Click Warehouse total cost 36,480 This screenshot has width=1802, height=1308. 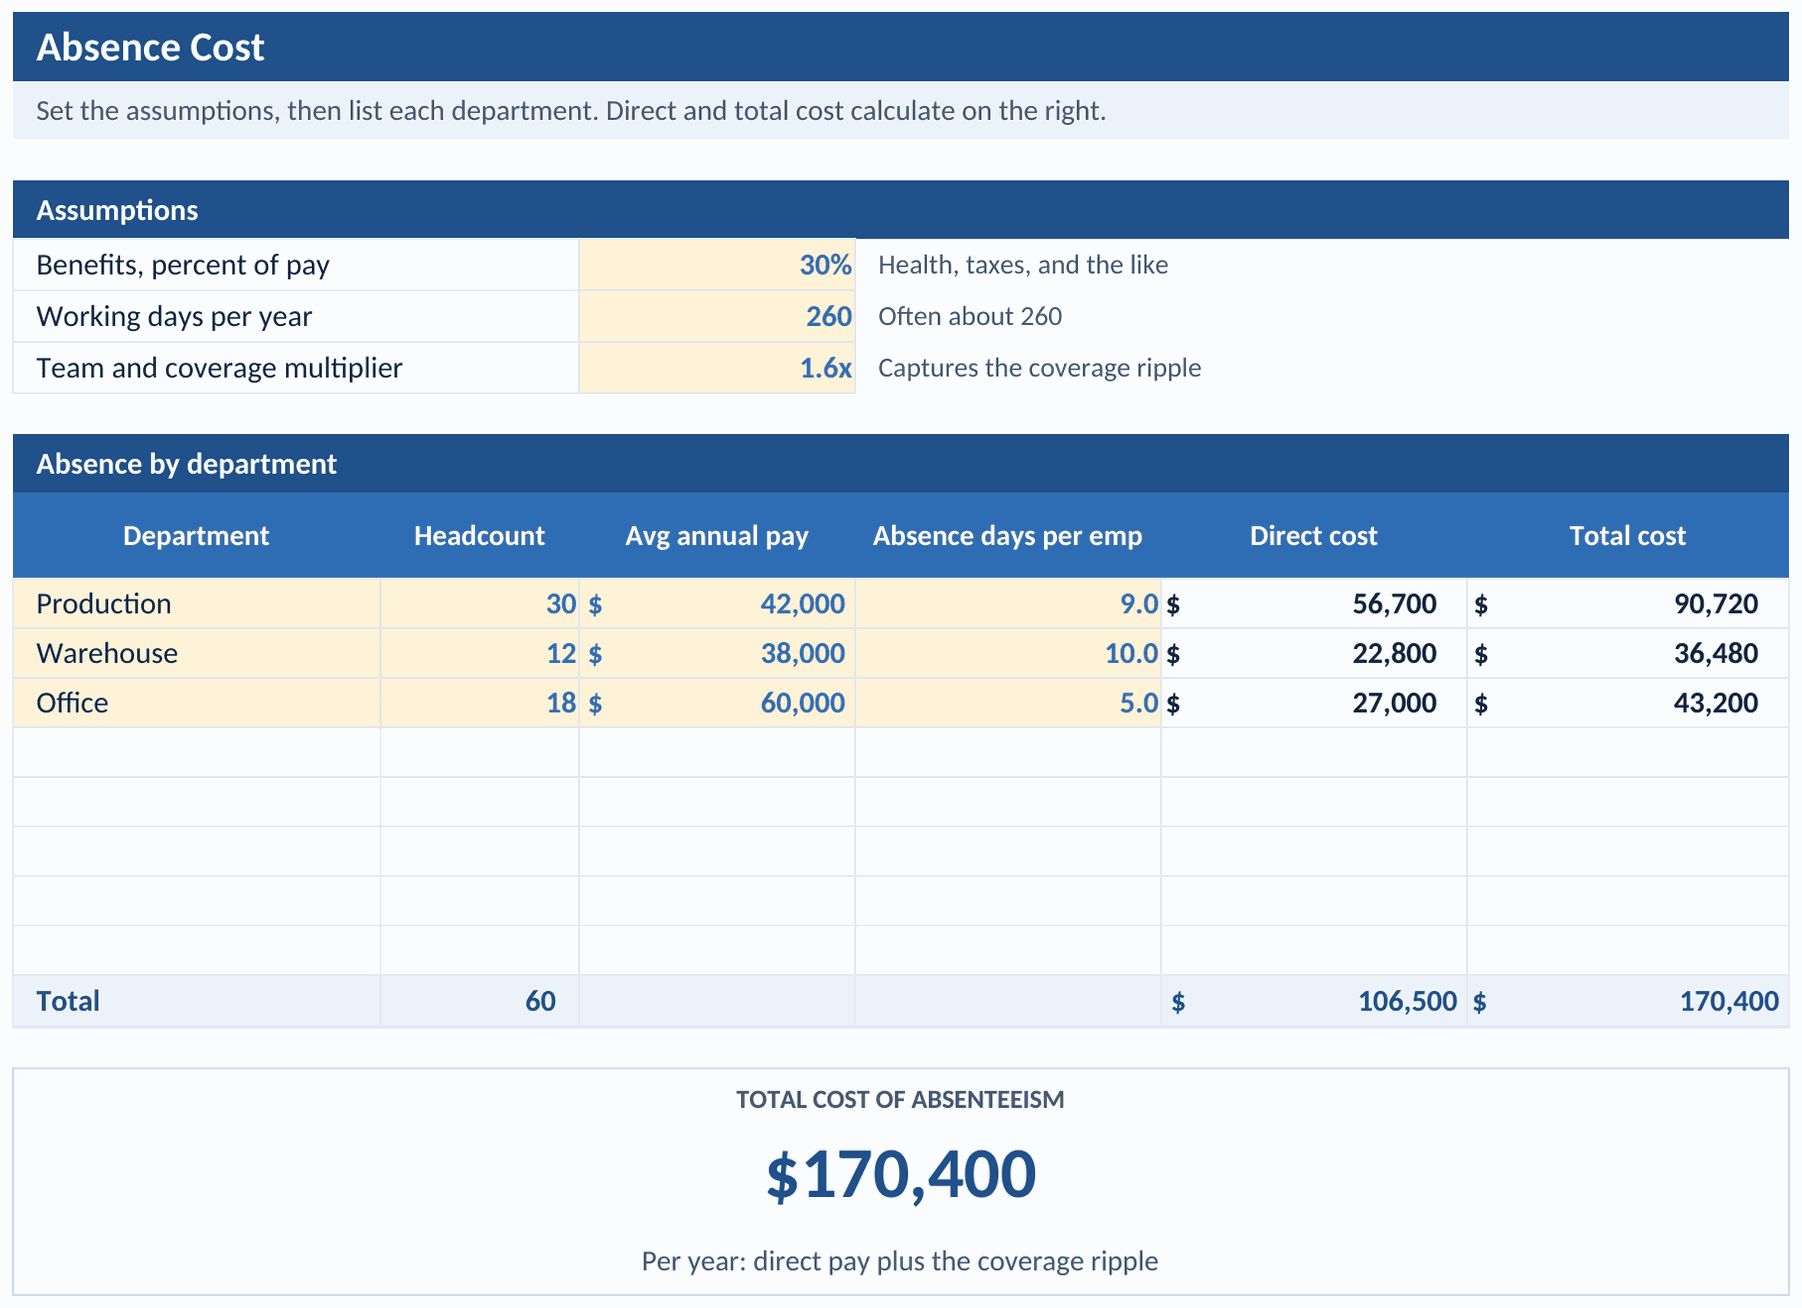tap(1628, 654)
